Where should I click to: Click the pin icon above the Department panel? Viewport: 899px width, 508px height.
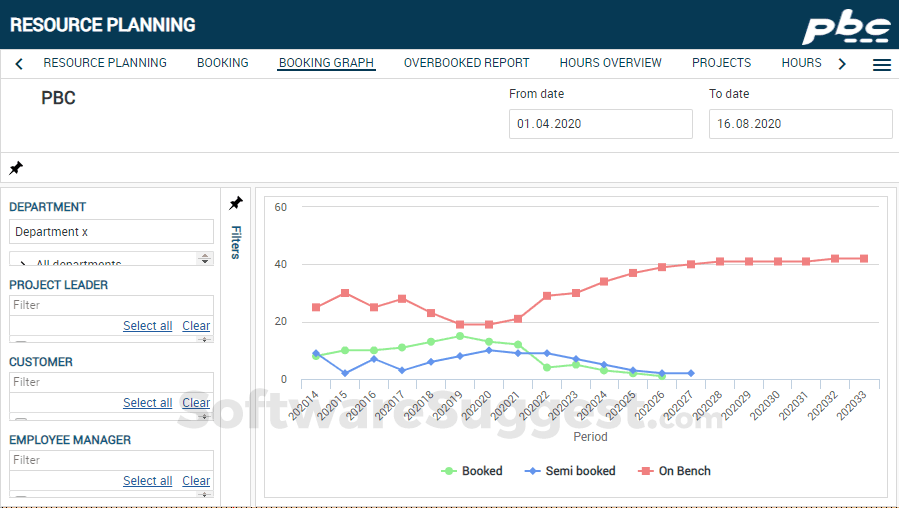pyautogui.click(x=16, y=168)
